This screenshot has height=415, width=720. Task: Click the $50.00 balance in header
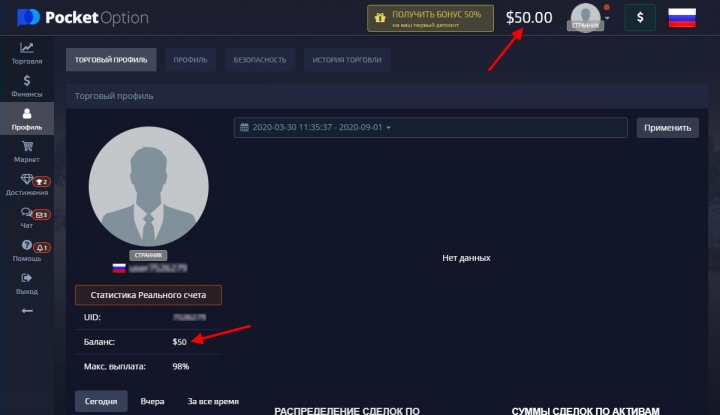(529, 17)
